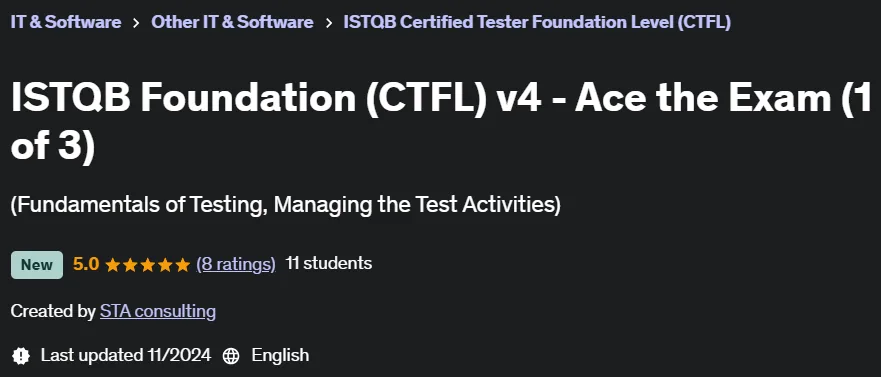
Task: Go to Other IT & Software category
Action: (232, 22)
